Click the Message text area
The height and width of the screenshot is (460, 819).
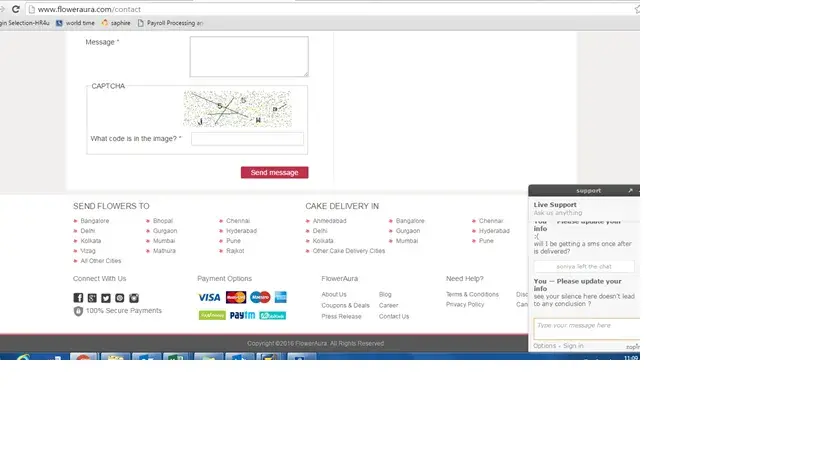coord(249,56)
